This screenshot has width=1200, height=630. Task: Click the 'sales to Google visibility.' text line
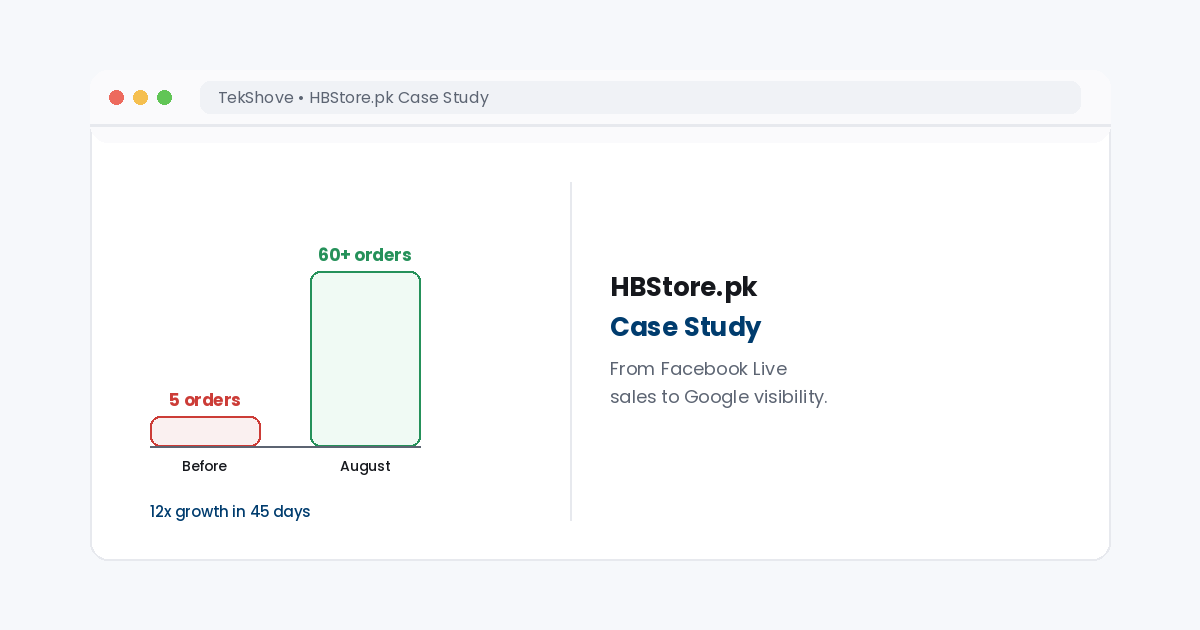718,397
